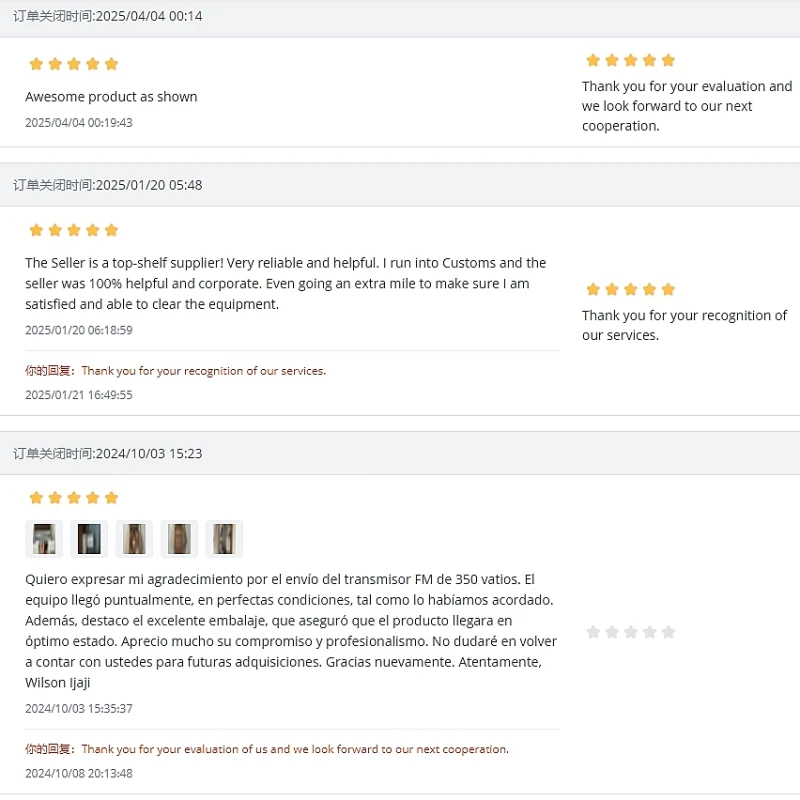Click fifth star above the Spanish review
Viewport: 800px width, 800px height.
coord(111,498)
